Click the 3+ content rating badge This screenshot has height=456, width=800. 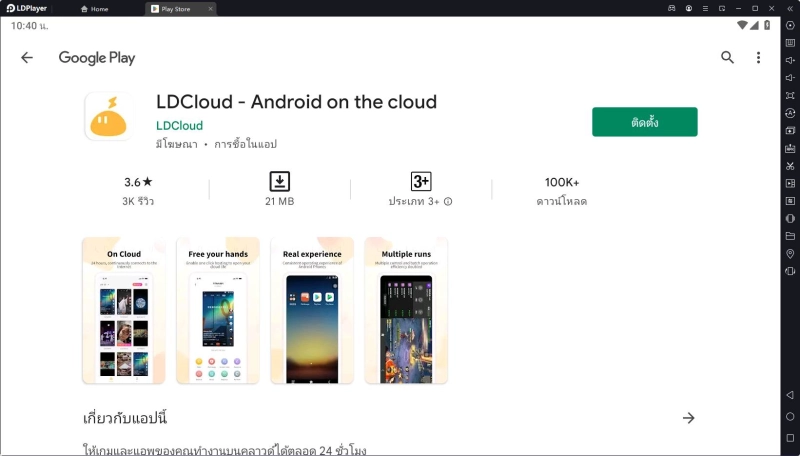point(421,181)
